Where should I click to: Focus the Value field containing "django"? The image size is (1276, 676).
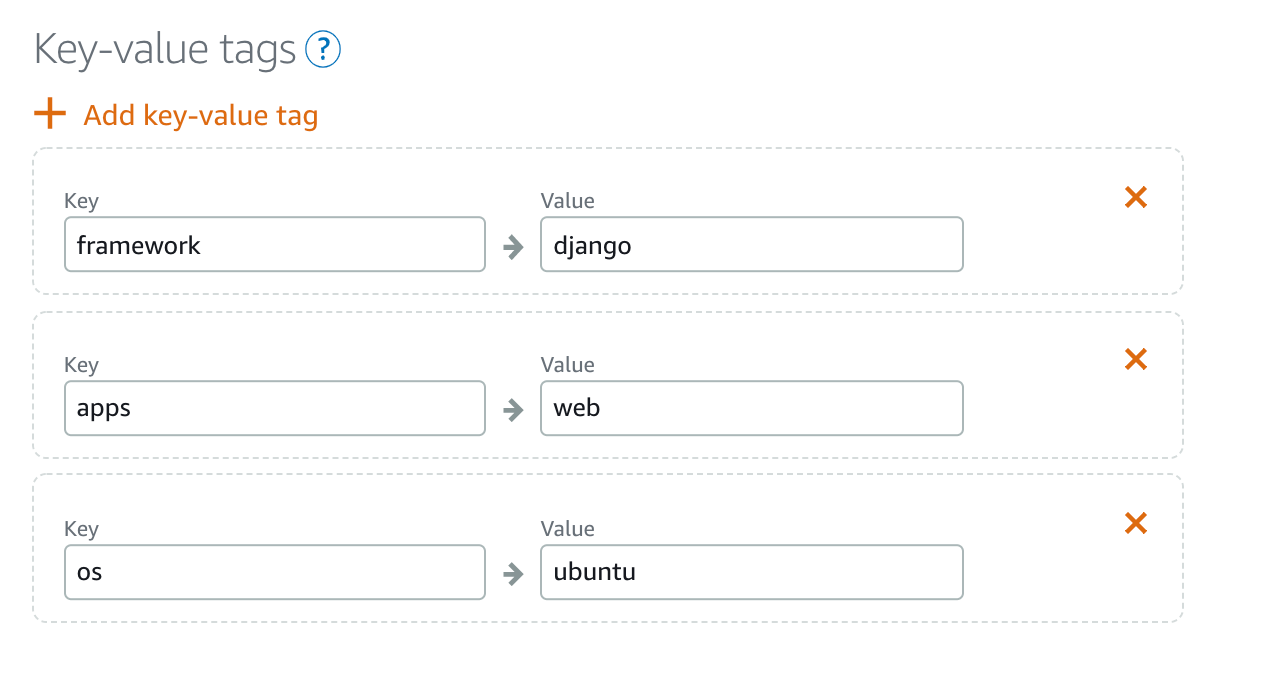click(751, 245)
